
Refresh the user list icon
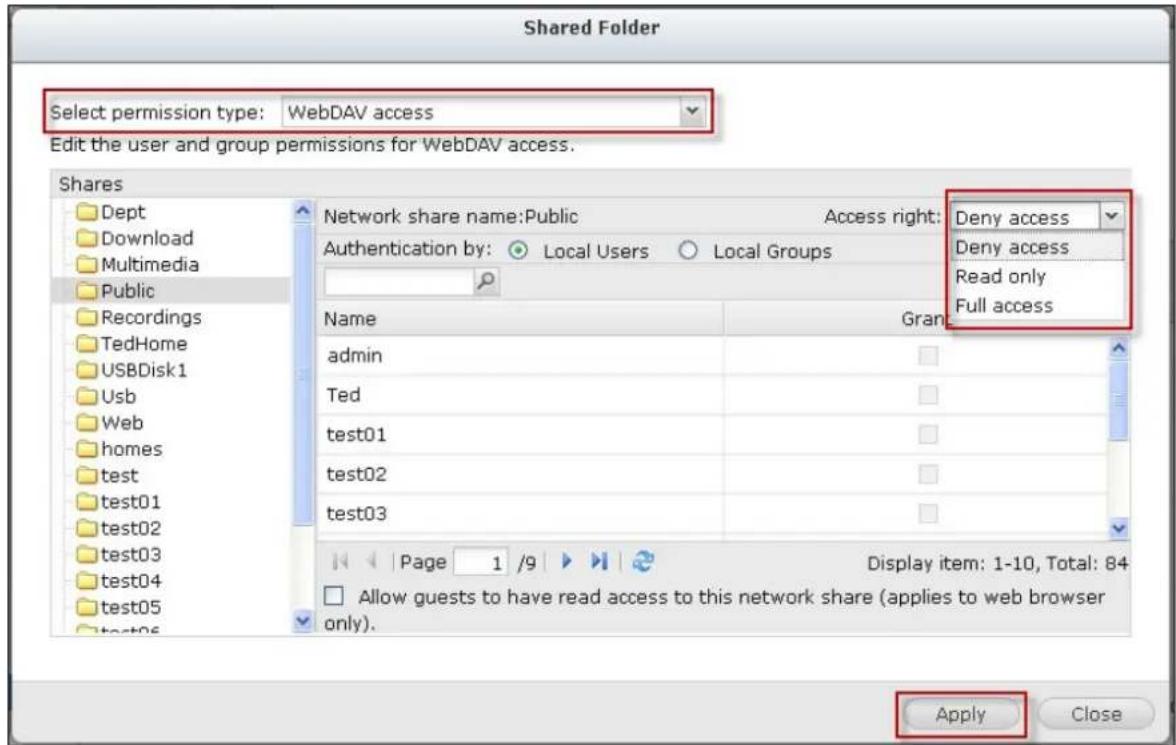643,561
